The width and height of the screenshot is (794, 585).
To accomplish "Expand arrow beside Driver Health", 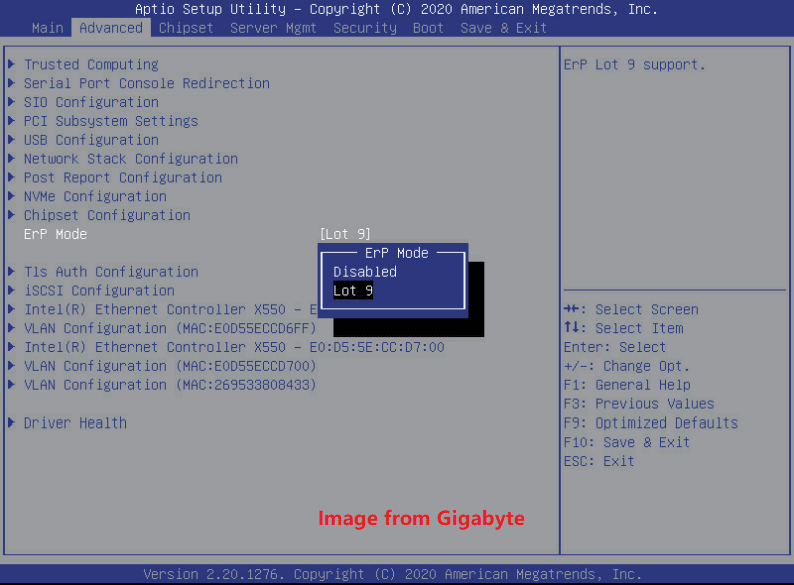I will [11, 422].
